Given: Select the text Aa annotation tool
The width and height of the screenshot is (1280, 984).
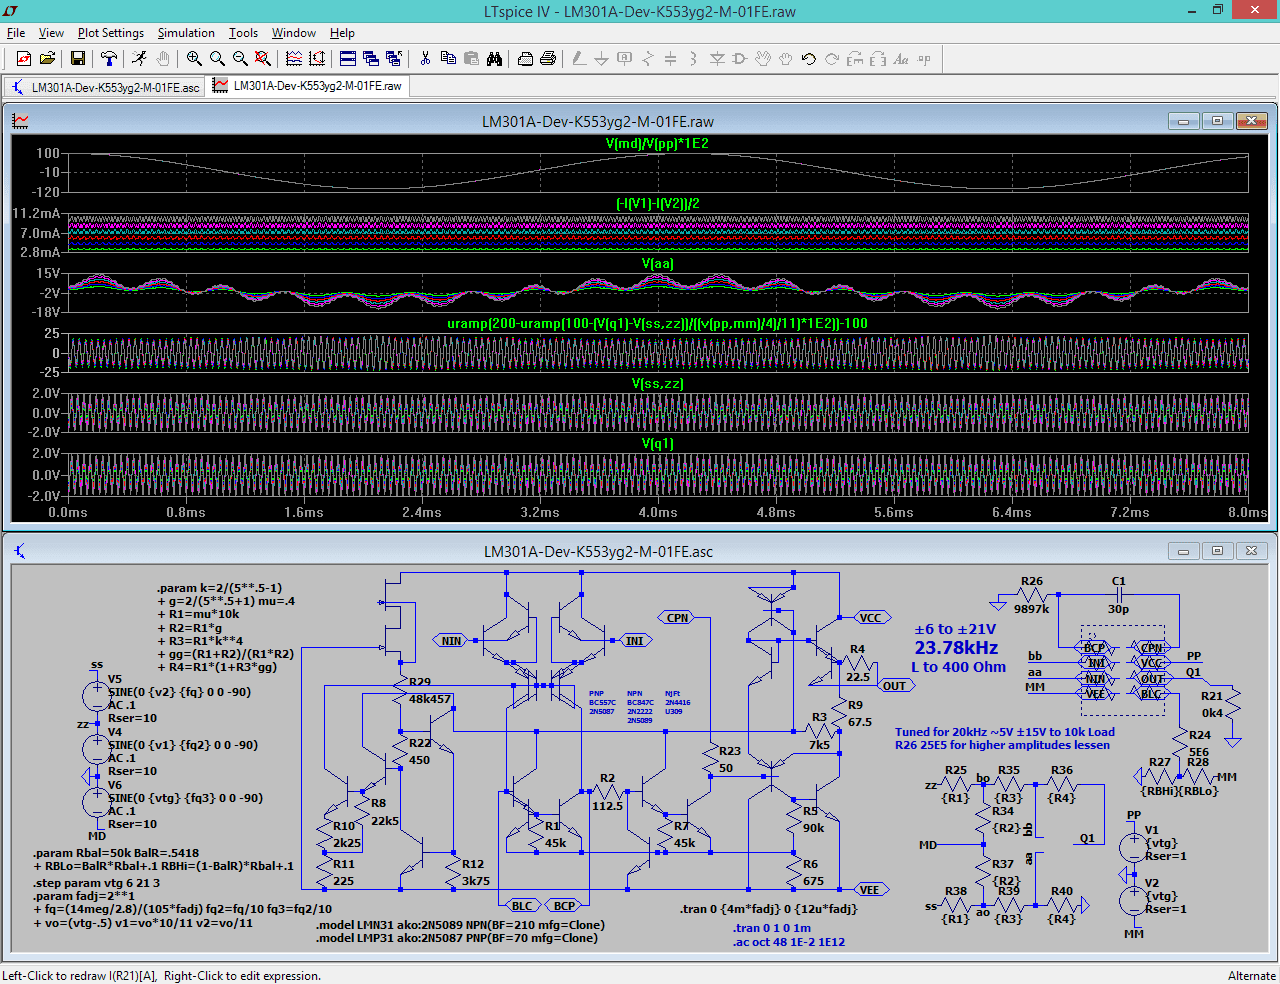Looking at the screenshot, I should (901, 58).
